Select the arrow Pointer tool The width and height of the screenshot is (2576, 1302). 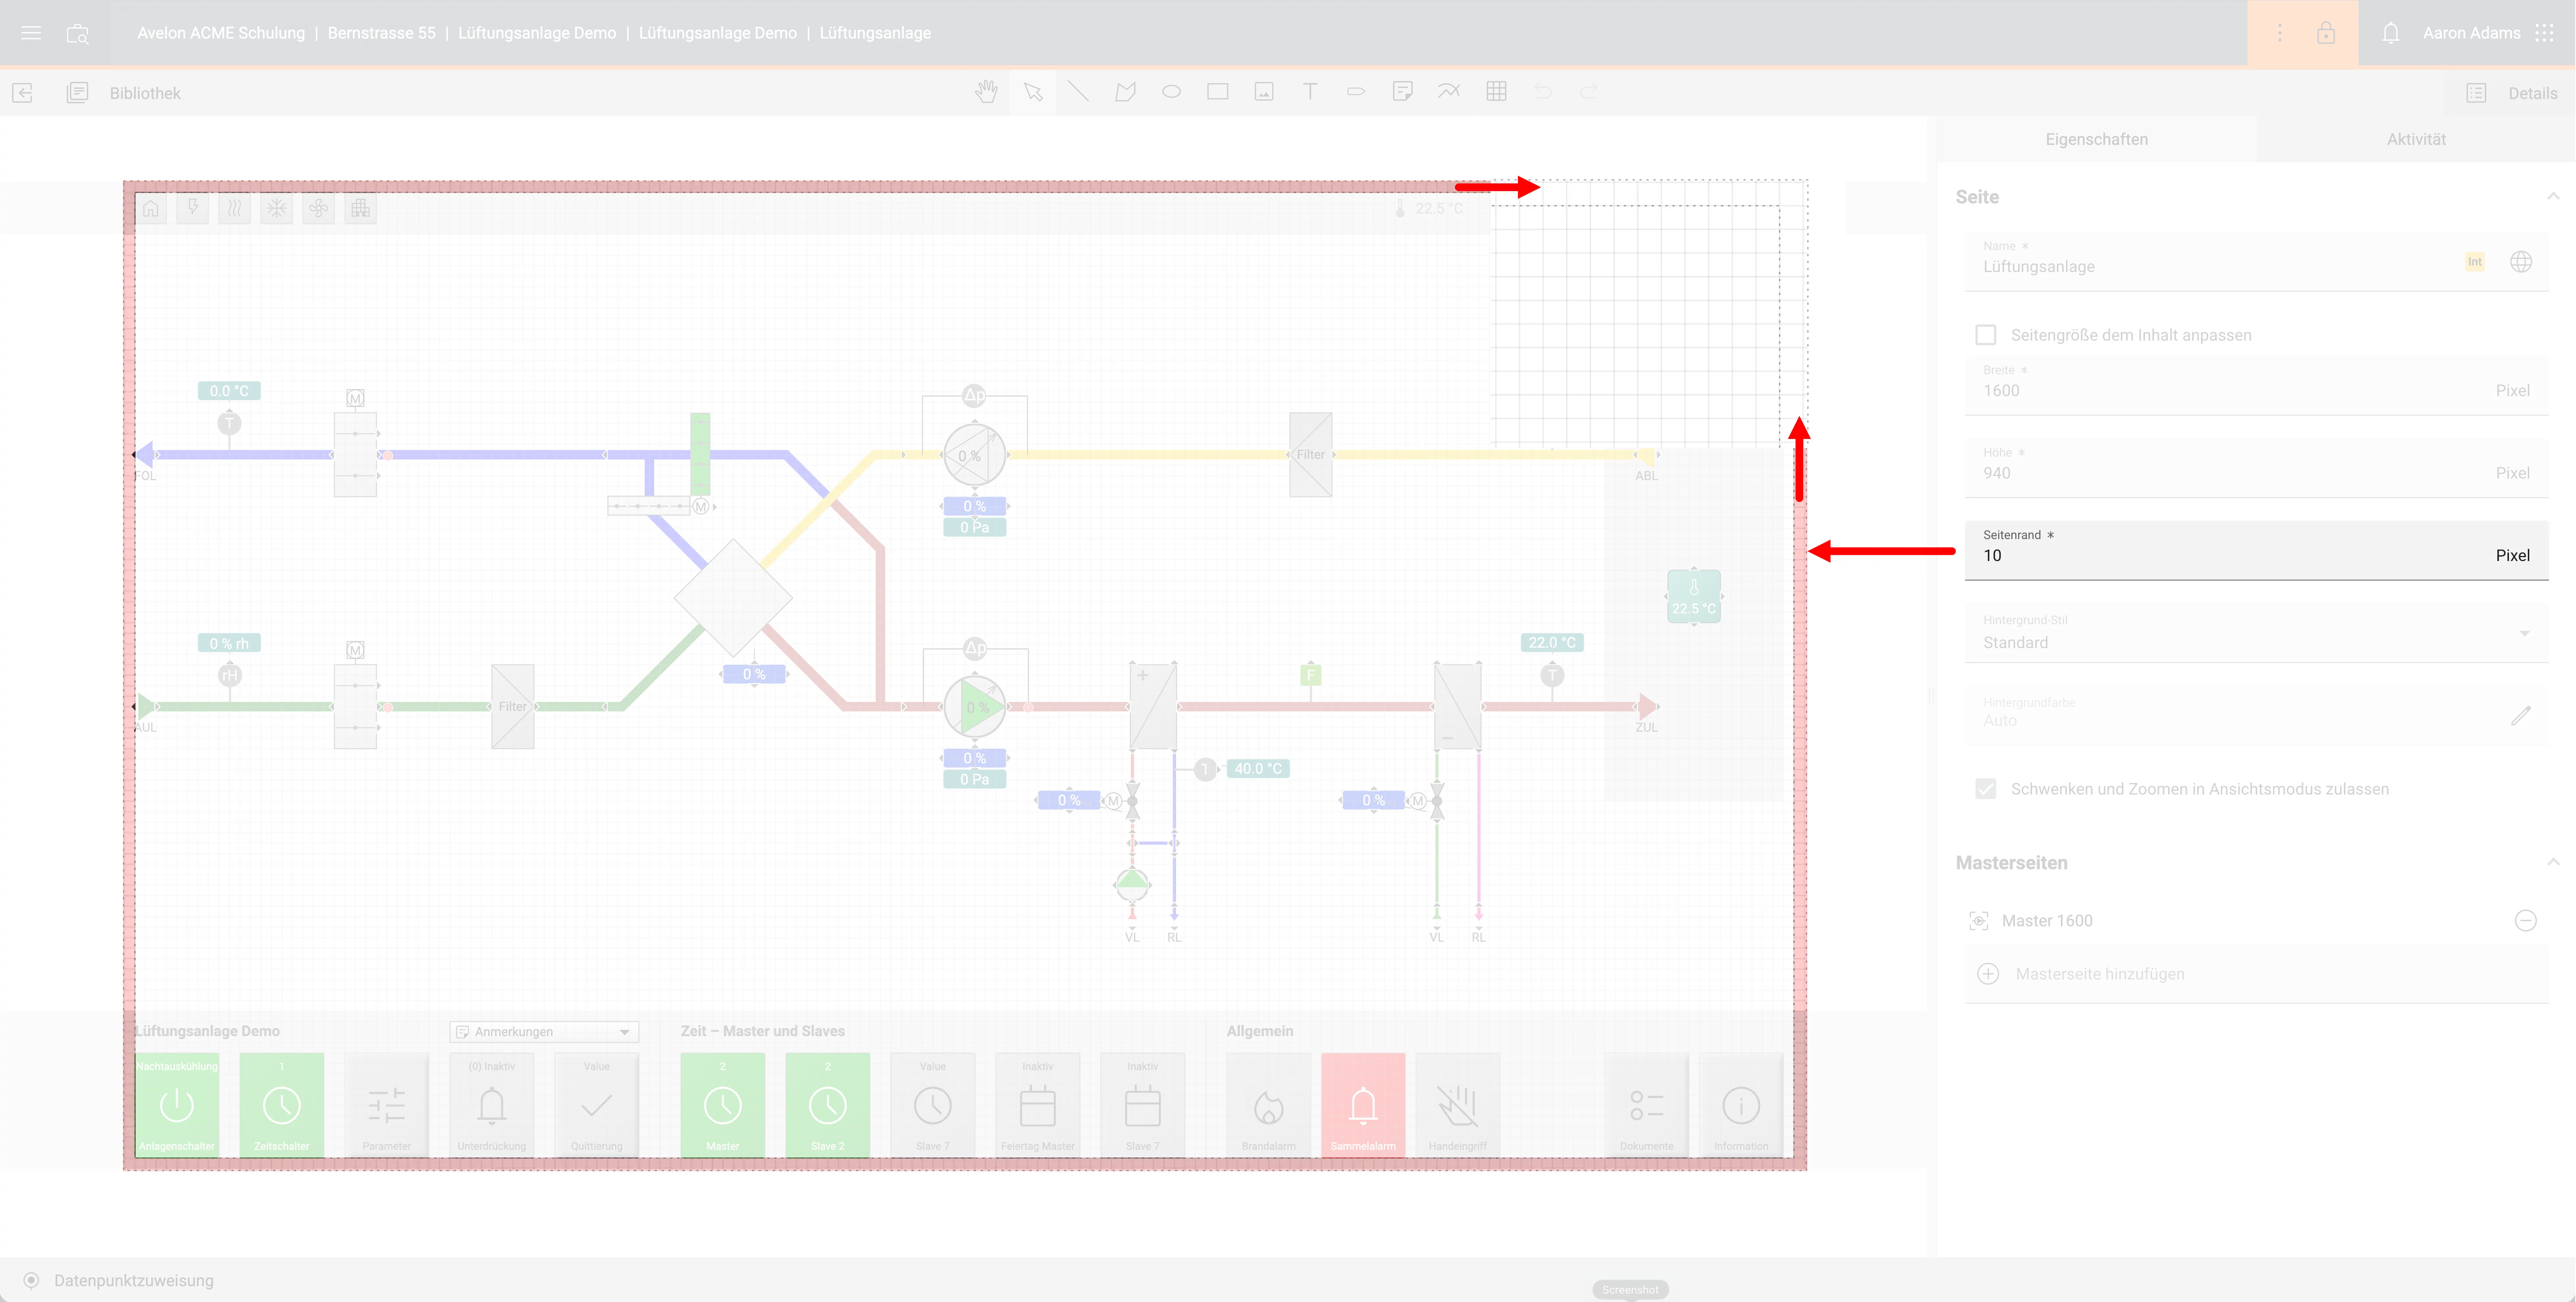point(1033,92)
